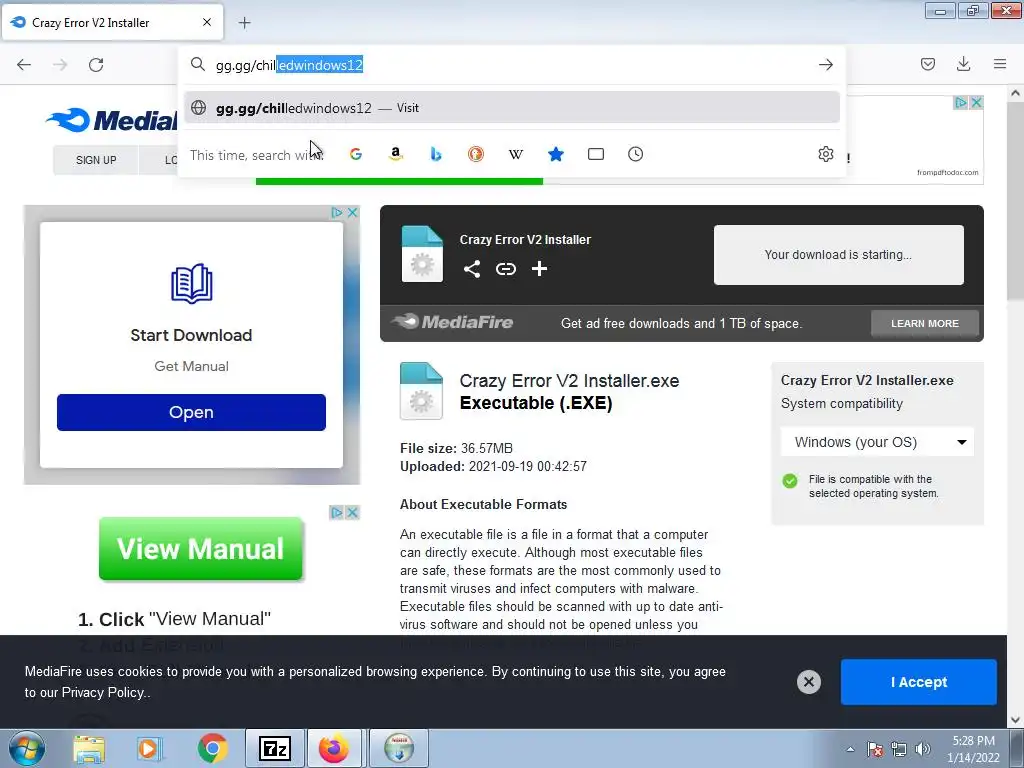This screenshot has width=1024, height=768.
Task: Open the Action Center flag tray icon
Action: 875,749
